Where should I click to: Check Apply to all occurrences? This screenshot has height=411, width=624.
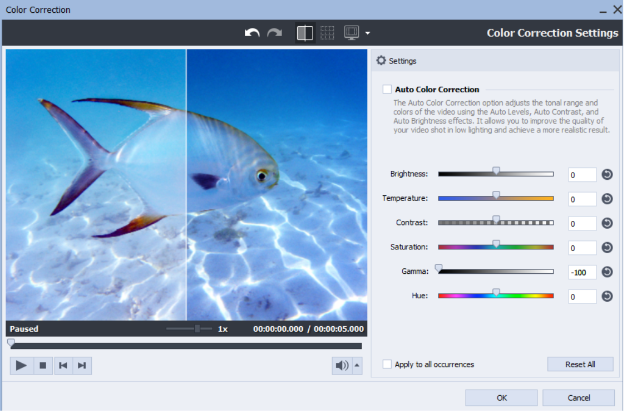click(x=387, y=364)
